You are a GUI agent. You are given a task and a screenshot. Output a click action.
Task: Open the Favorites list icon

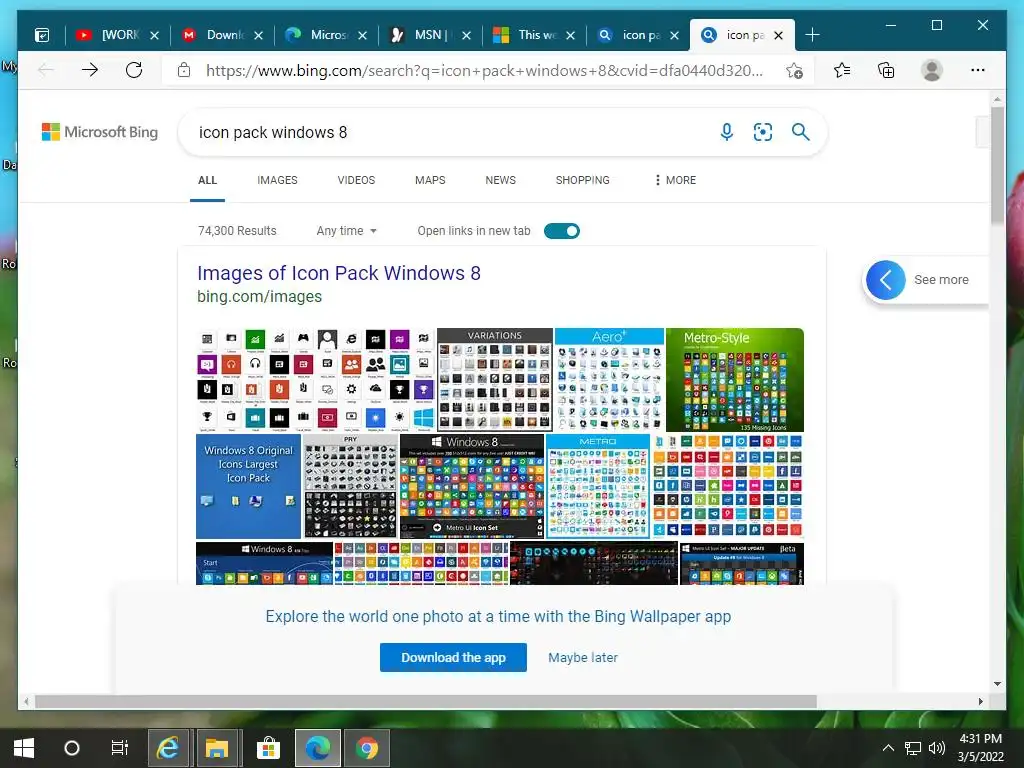pos(842,70)
